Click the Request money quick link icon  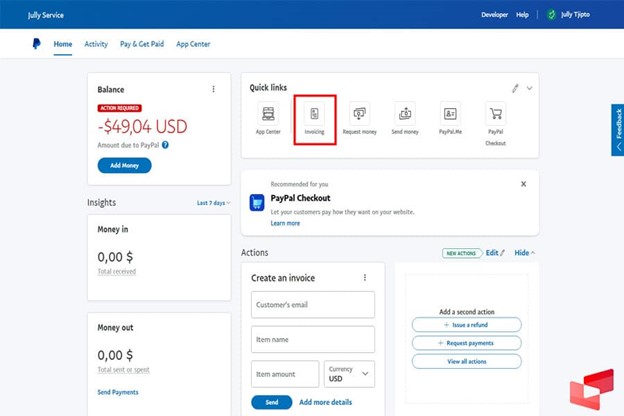pos(359,114)
